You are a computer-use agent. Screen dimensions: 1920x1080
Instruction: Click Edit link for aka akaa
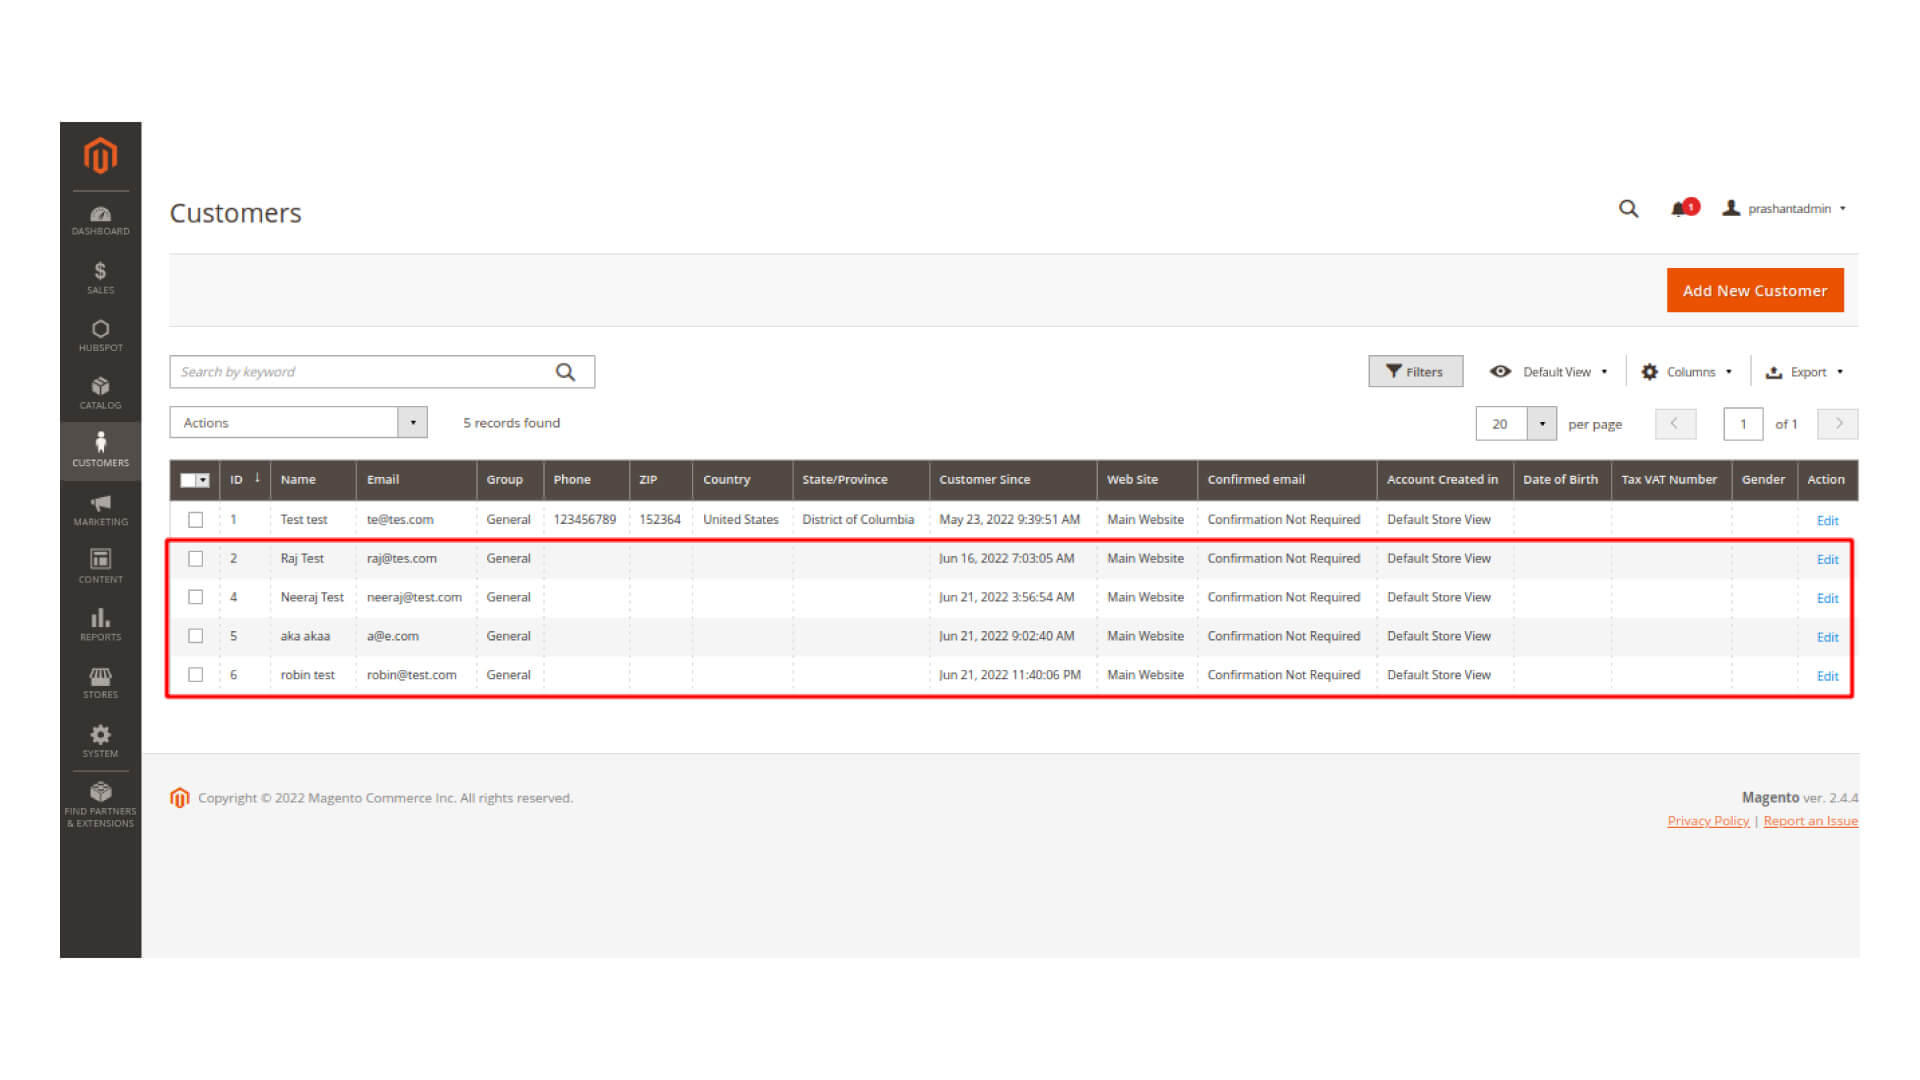(x=1827, y=638)
